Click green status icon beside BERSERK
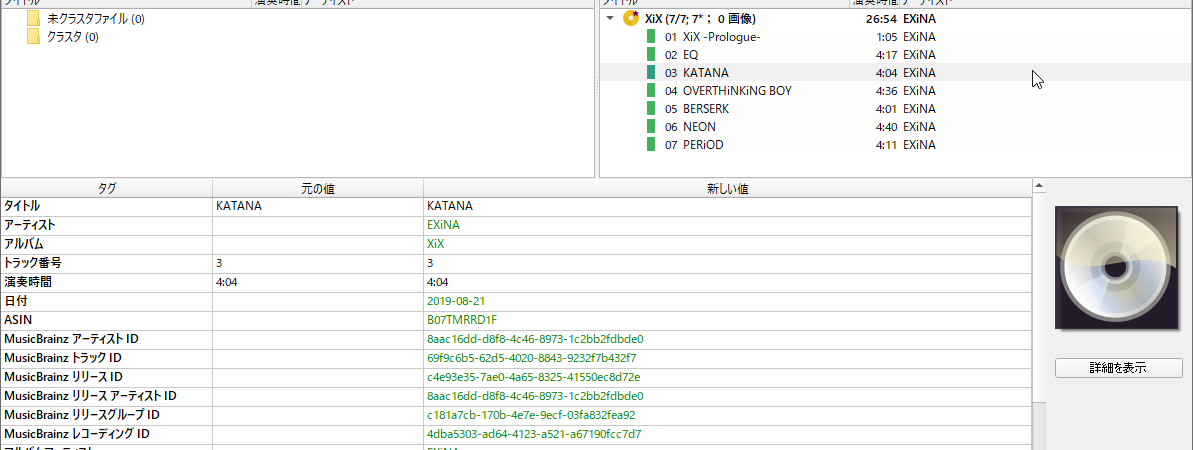The image size is (1193, 450). pyautogui.click(x=651, y=109)
